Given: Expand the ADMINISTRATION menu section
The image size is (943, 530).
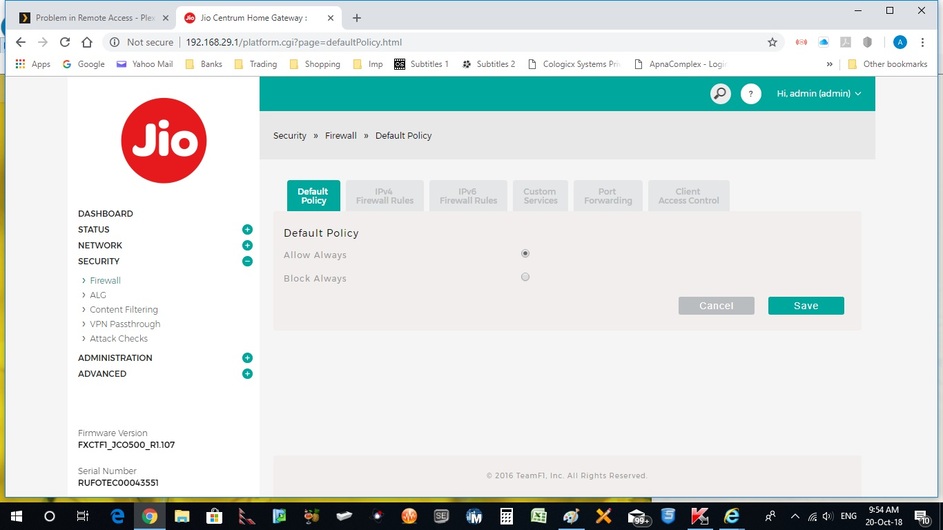Looking at the screenshot, I should click(247, 358).
